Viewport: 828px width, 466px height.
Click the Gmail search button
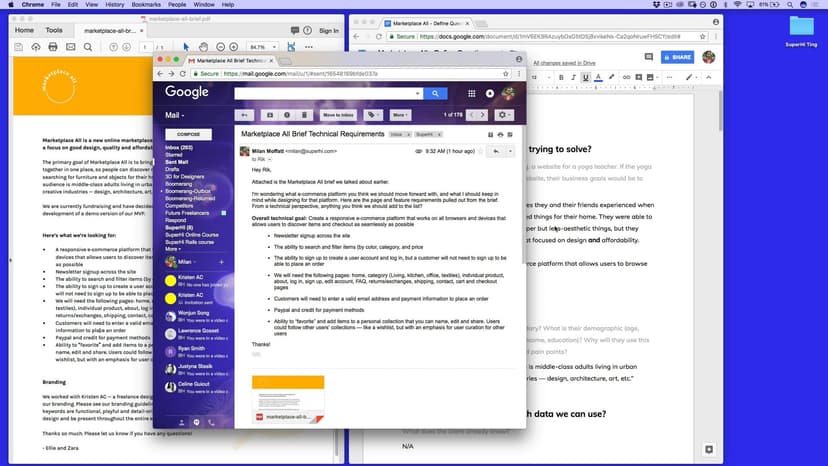[435, 93]
